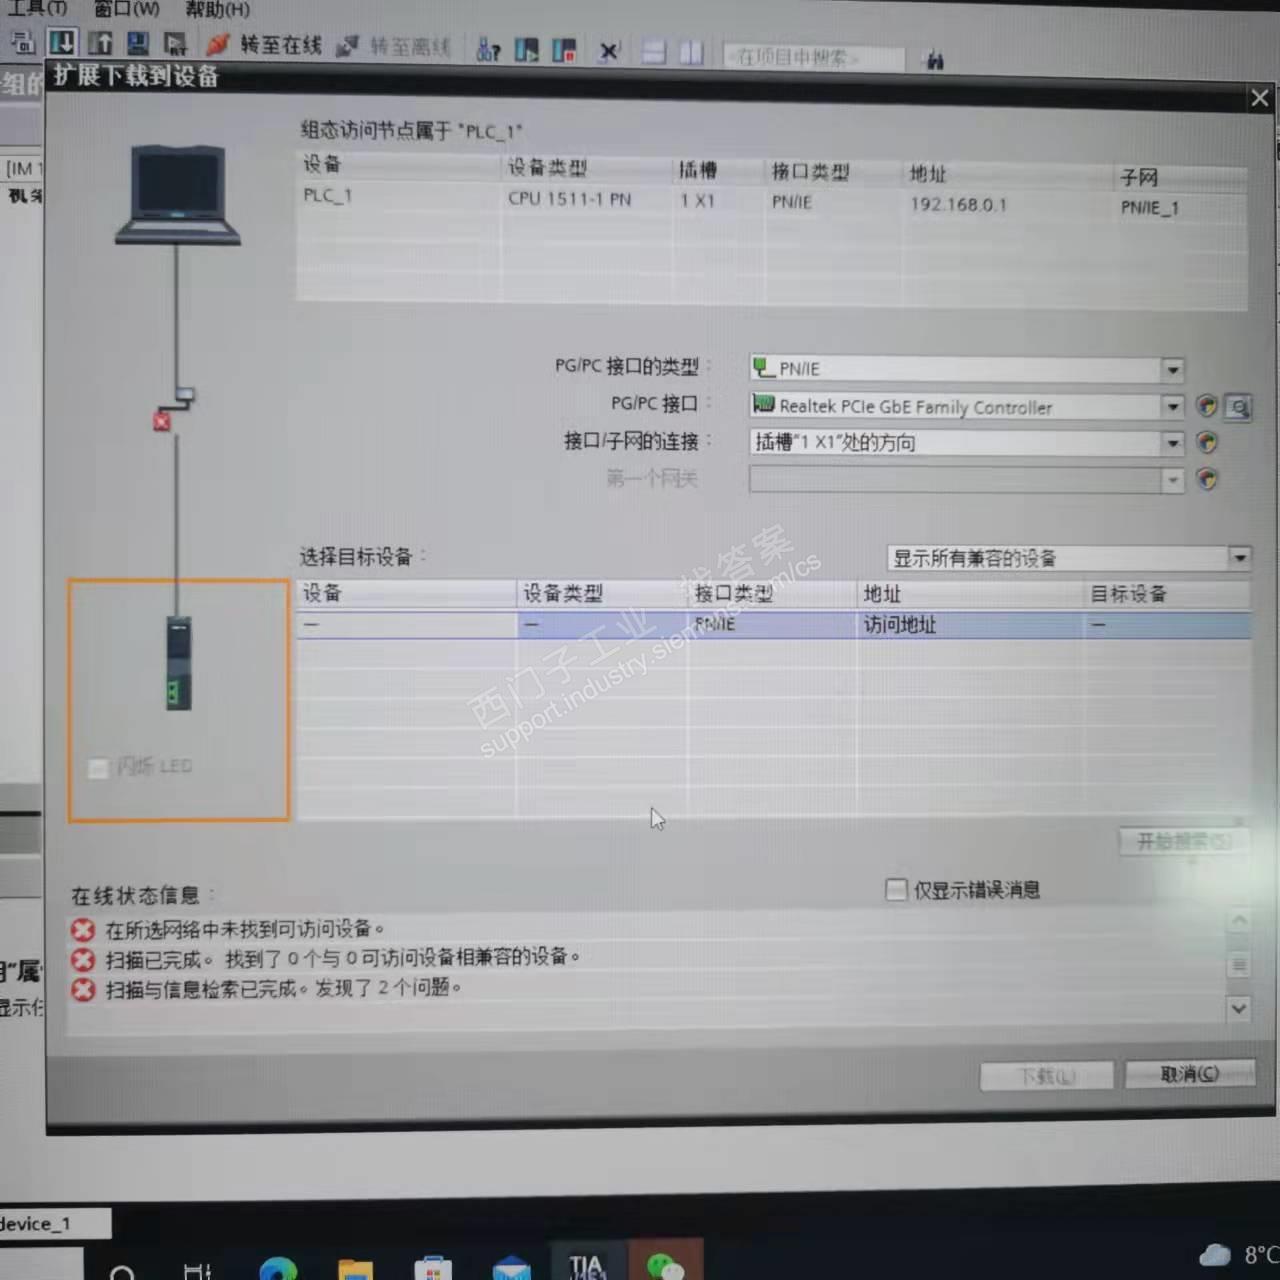Click the 地址 header in target table

[x=882, y=594]
